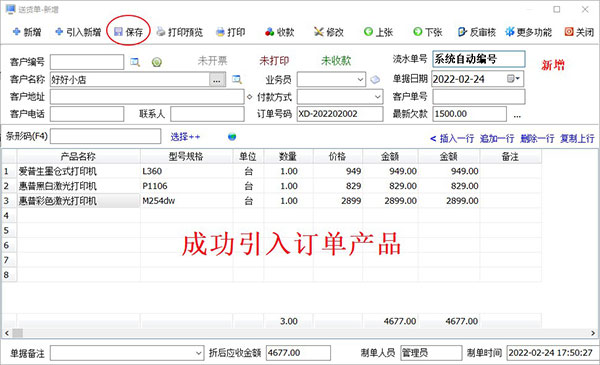
Task: Click the horizontal scrollbar right arrow
Action: click(x=593, y=333)
